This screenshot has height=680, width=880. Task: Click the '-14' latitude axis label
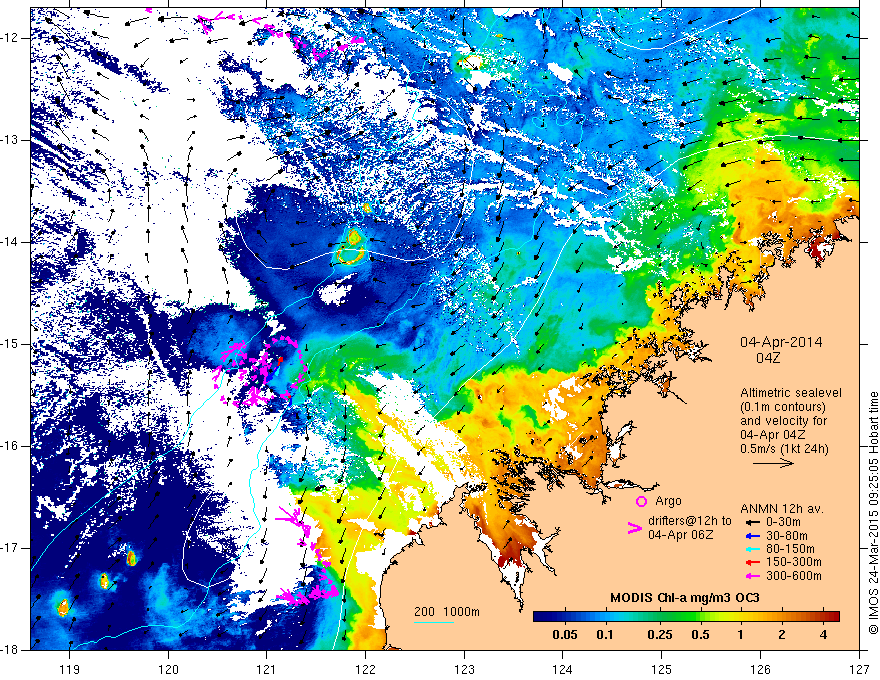pos(11,242)
